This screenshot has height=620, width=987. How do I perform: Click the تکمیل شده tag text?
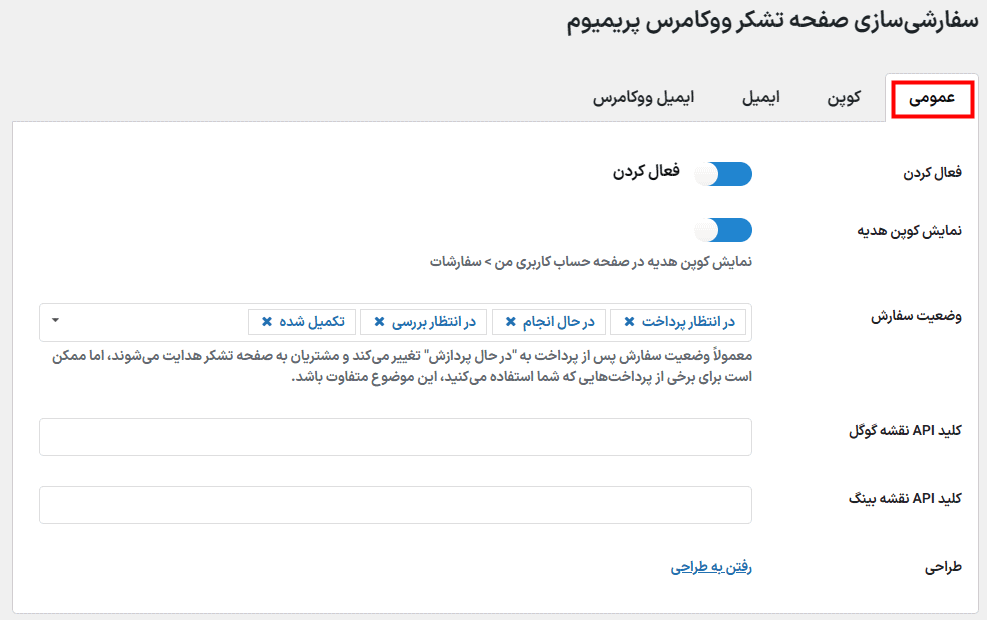(312, 322)
